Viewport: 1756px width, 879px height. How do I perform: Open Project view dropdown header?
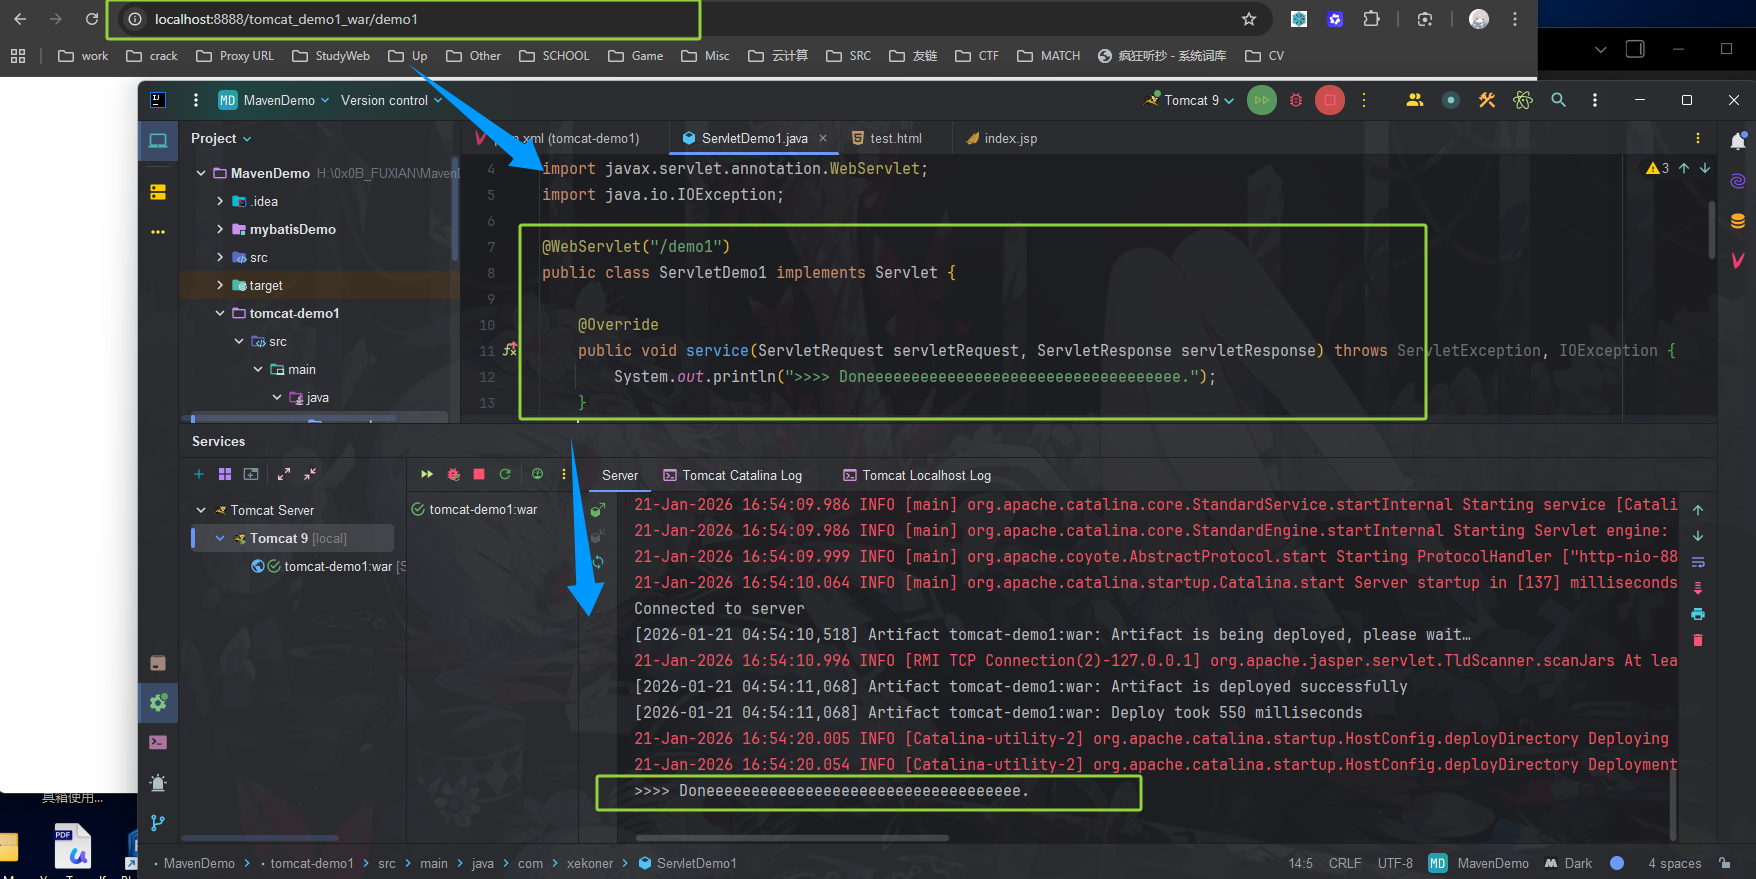point(221,138)
